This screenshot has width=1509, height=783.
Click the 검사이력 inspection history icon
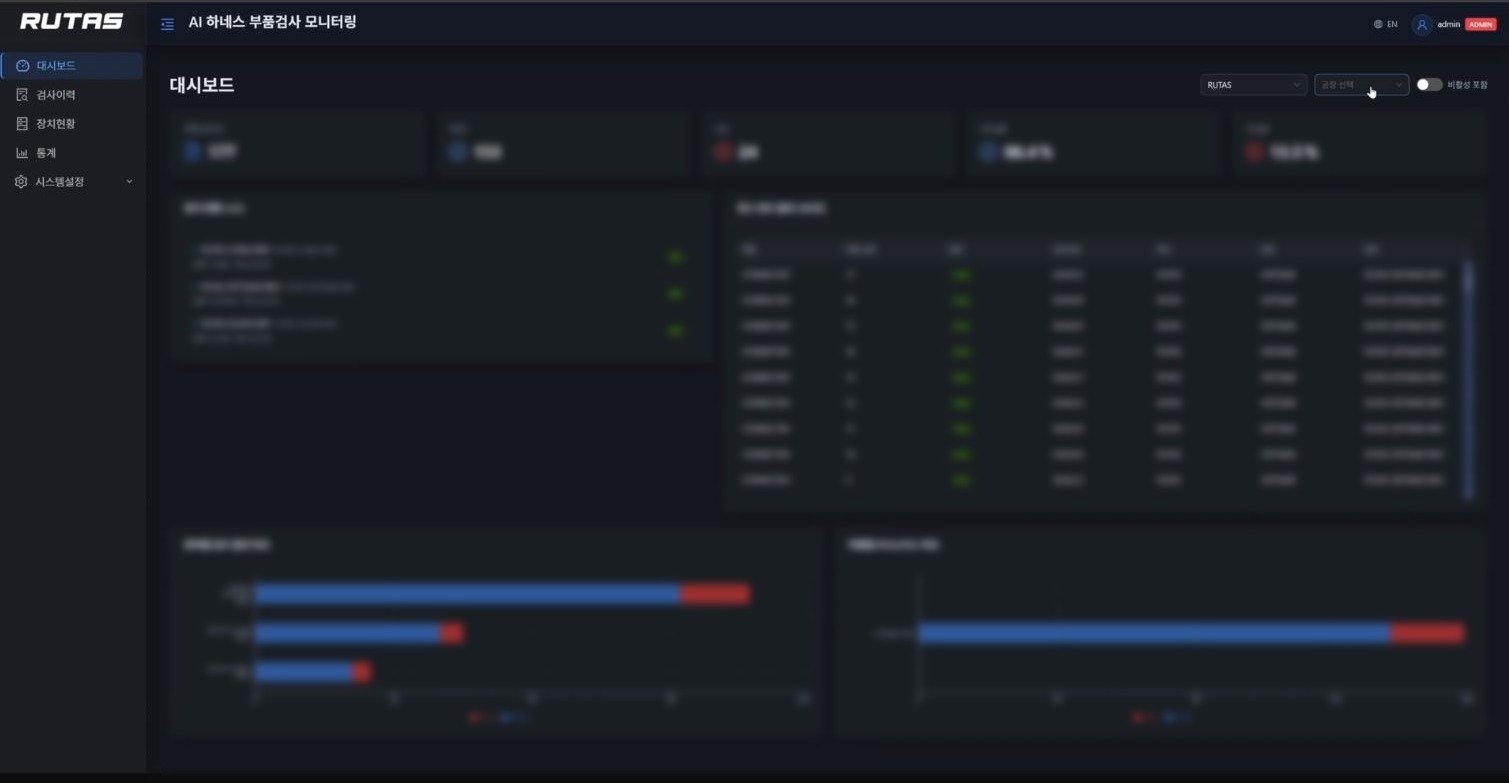tap(22, 95)
